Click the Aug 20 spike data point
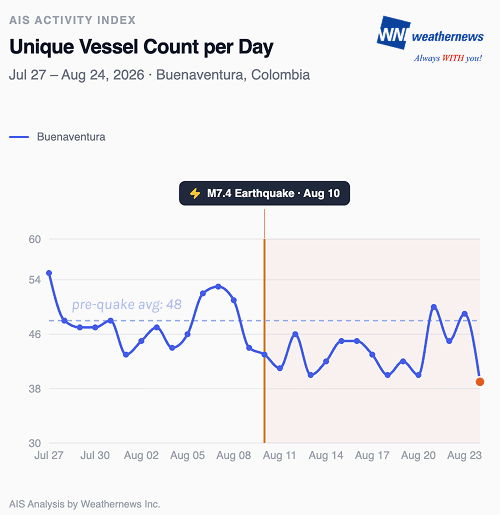This screenshot has height=515, width=500. point(434,307)
